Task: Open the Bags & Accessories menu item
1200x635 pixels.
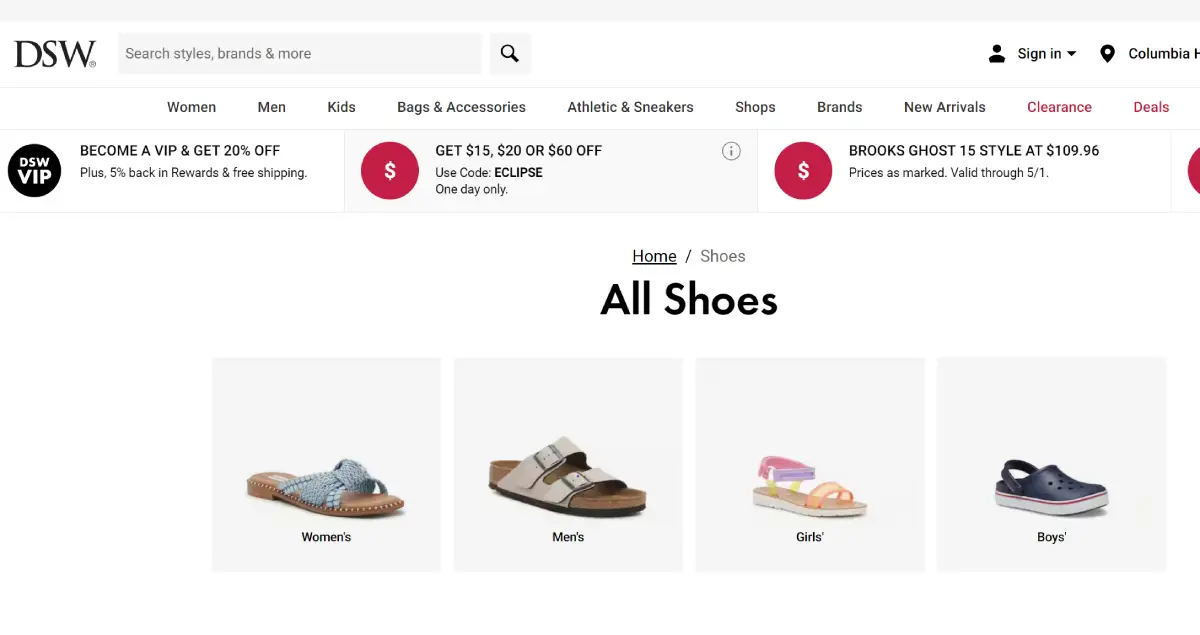Action: 461,107
